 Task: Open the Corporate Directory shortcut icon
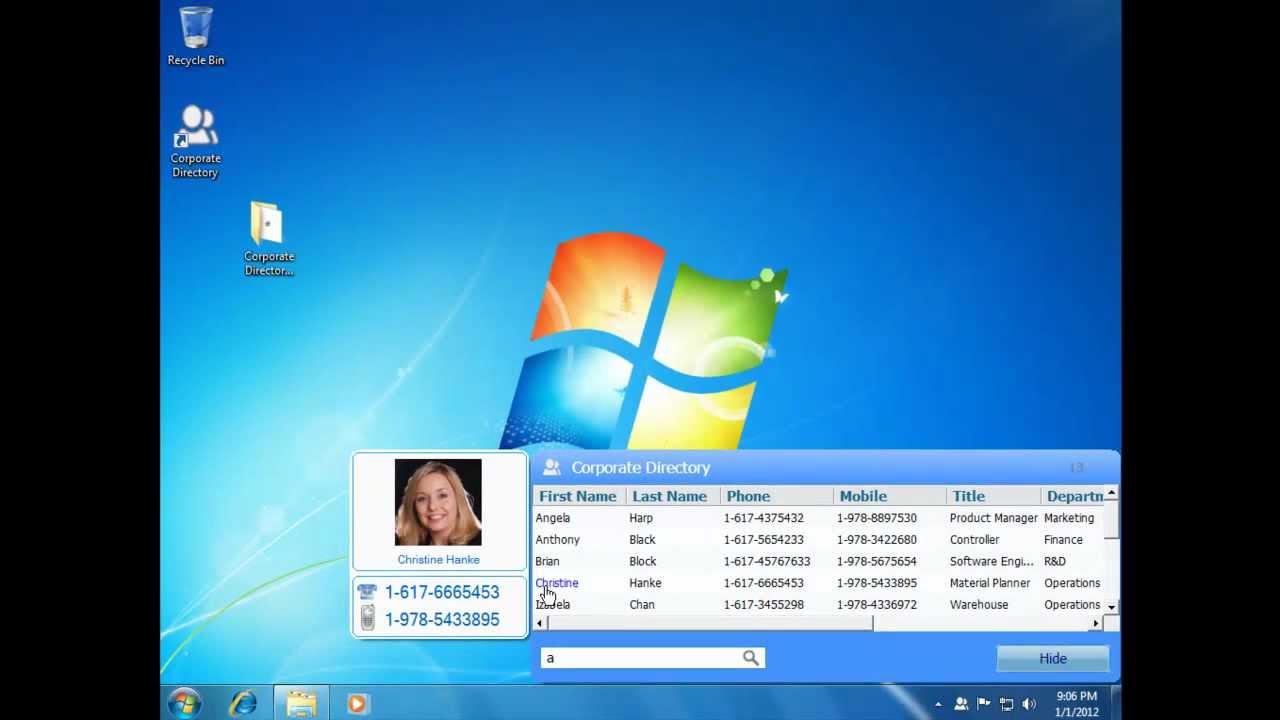(x=196, y=142)
